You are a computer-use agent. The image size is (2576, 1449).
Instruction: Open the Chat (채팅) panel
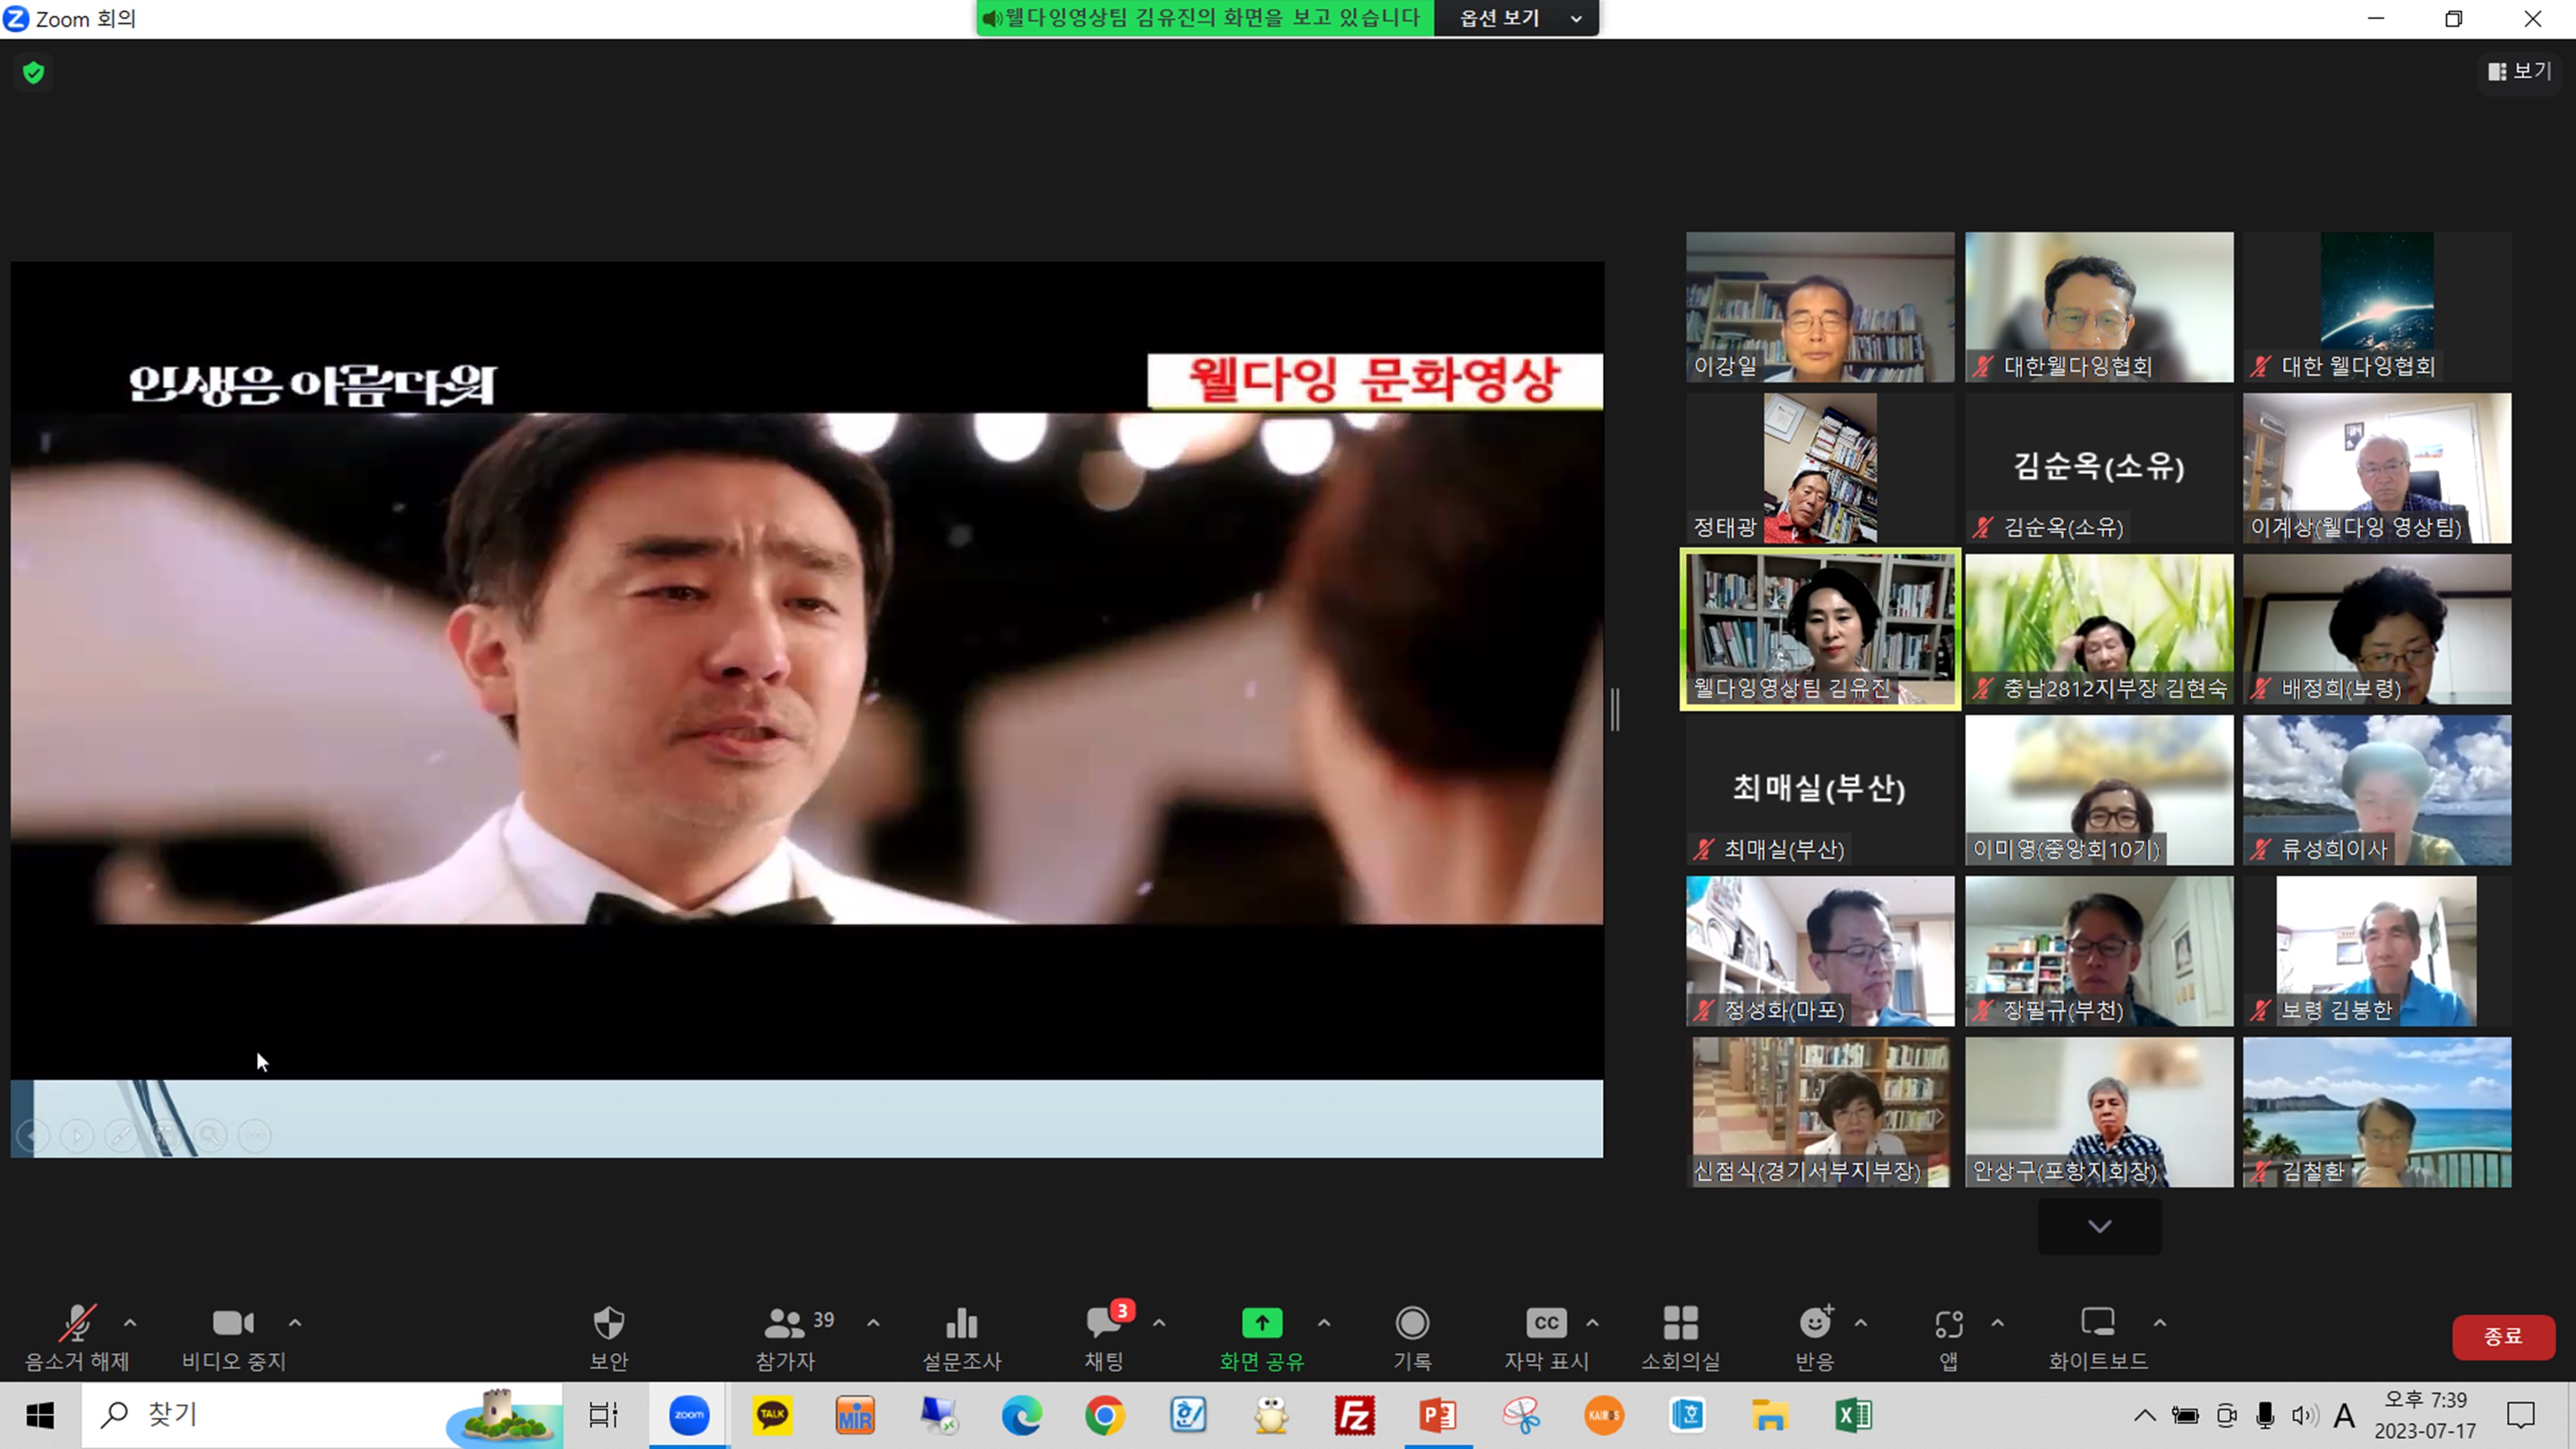point(1104,1323)
